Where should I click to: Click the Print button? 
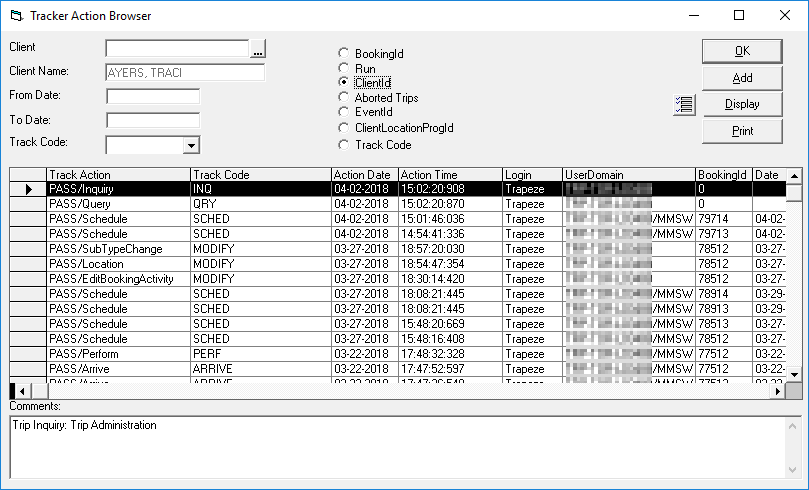742,131
